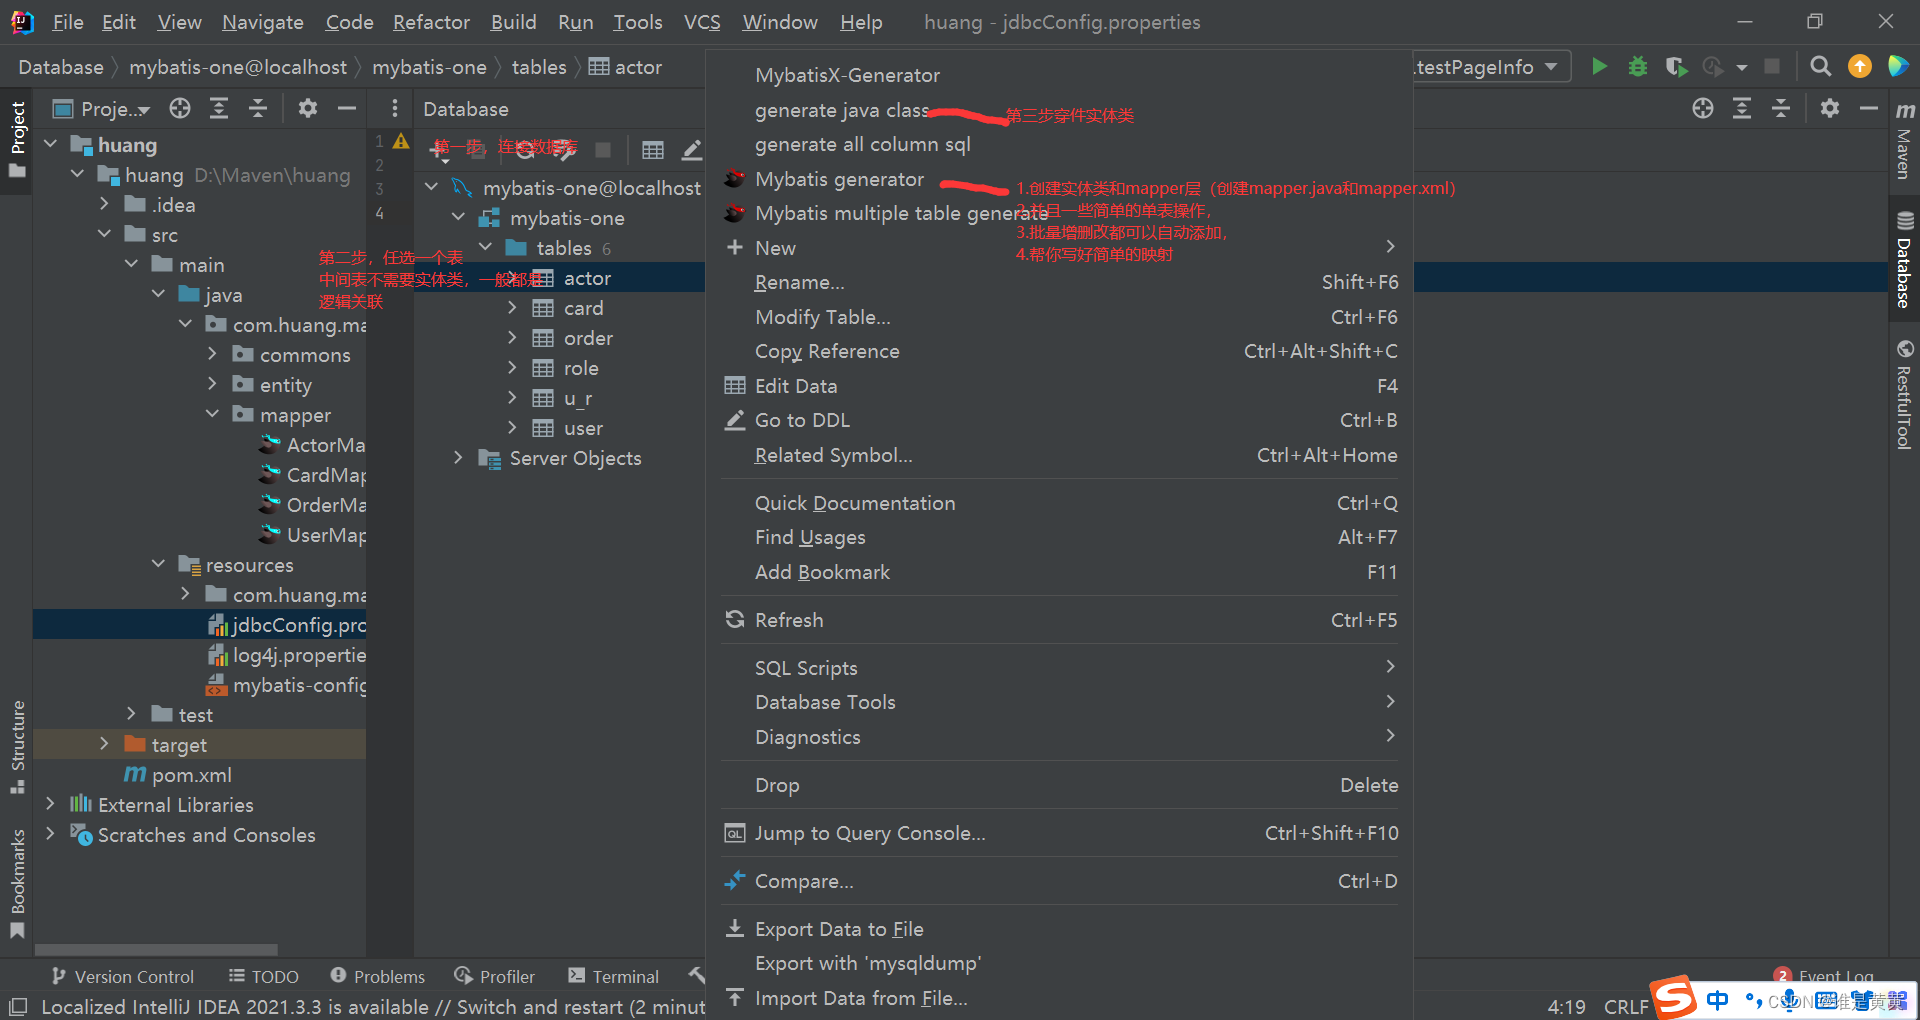The image size is (1920, 1020).
Task: Click the CRLF line separator status
Action: tap(1625, 1007)
